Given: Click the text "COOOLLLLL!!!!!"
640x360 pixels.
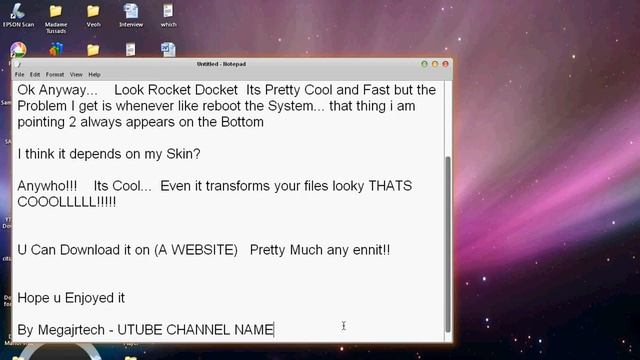Looking at the screenshot, I should click(67, 202).
